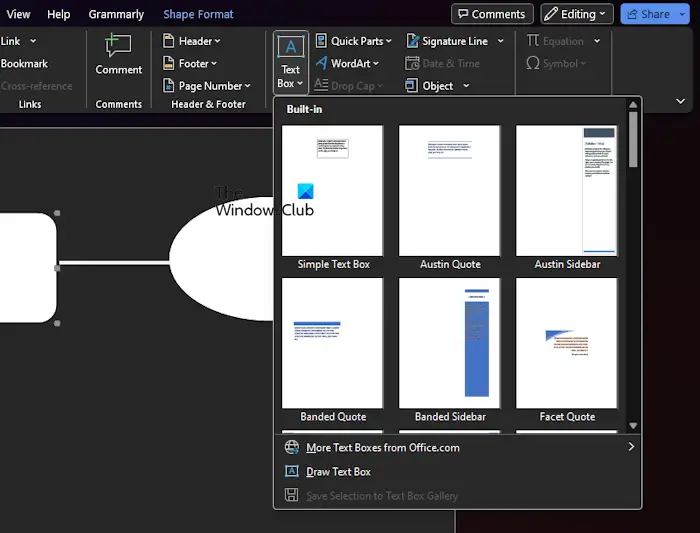Viewport: 700px width, 533px height.
Task: Expand the Header dropdown
Action: tap(217, 41)
